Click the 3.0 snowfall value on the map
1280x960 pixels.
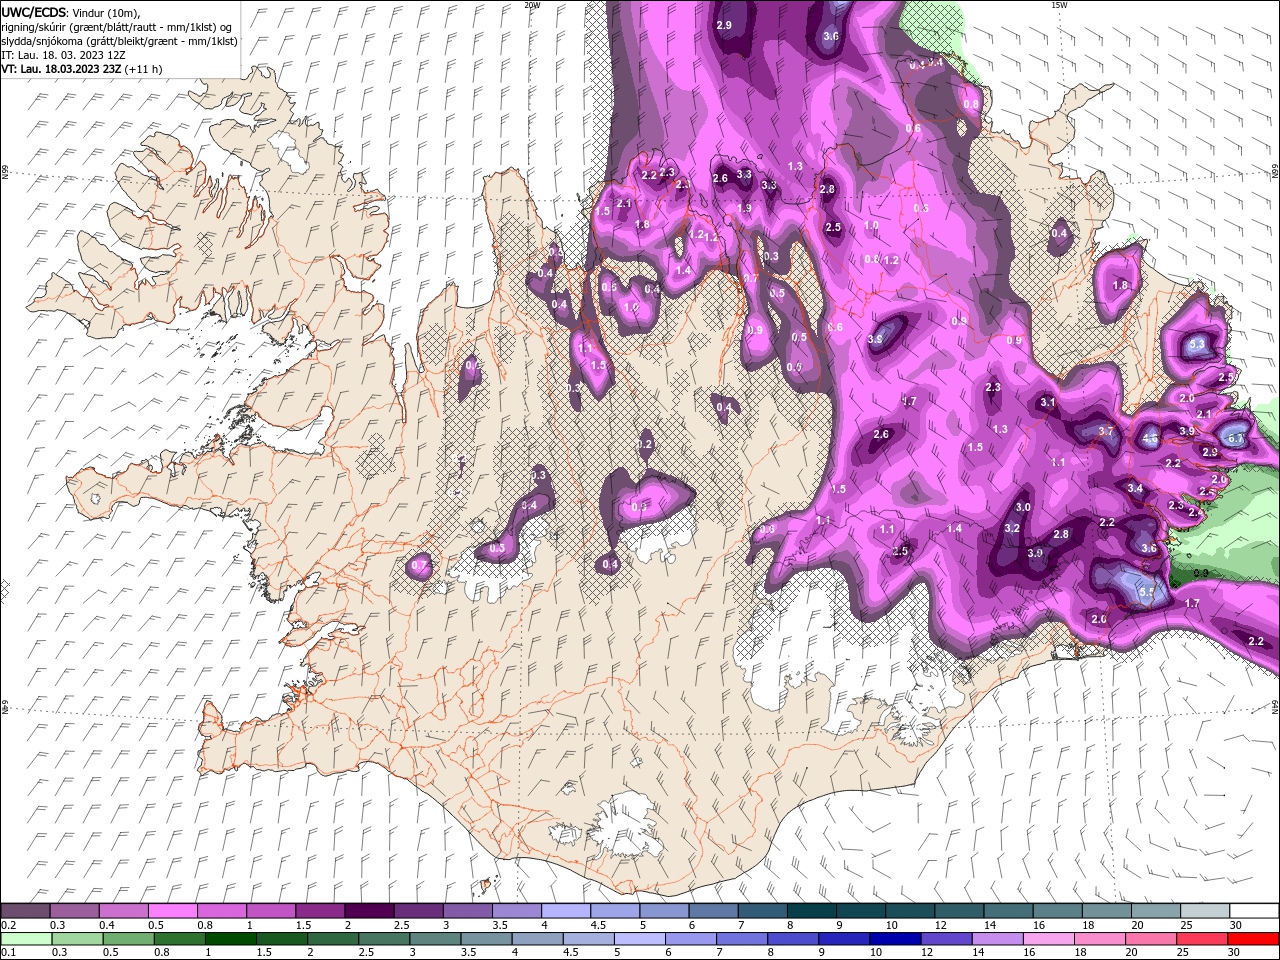click(1023, 508)
